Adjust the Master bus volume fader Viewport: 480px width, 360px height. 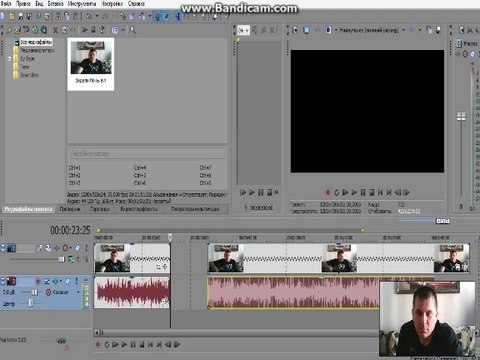pyautogui.click(x=461, y=116)
